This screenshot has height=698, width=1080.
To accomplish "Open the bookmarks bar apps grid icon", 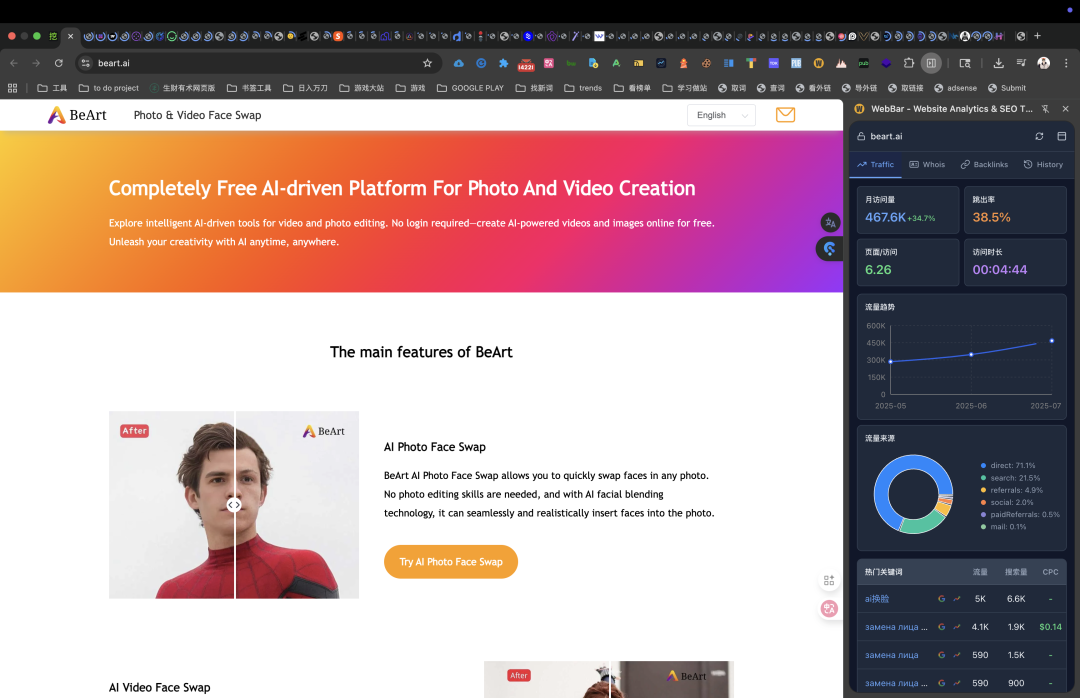I will [x=12, y=88].
